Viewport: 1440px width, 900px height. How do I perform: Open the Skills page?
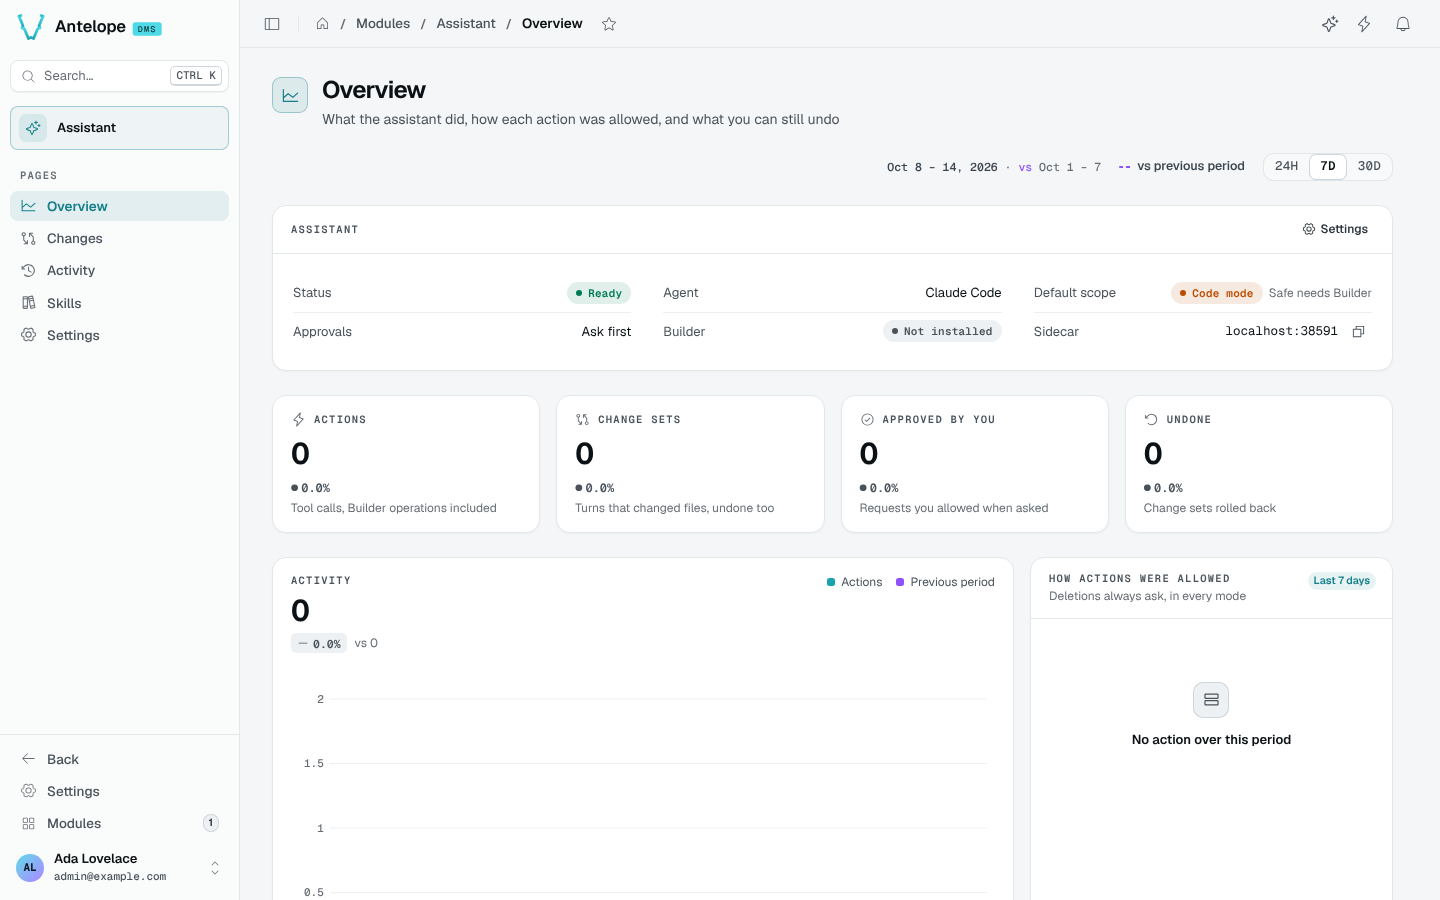click(x=119, y=303)
